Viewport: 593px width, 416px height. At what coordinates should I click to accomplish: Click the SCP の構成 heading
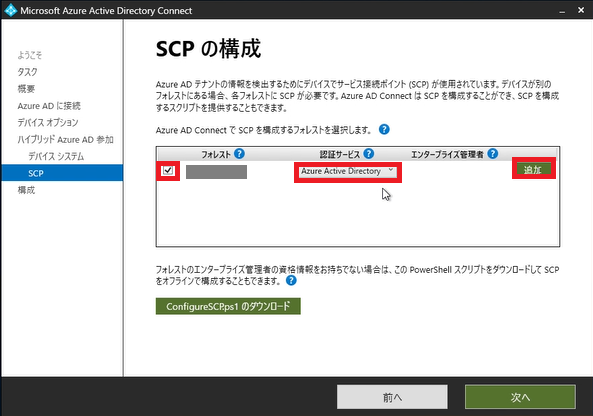coord(208,49)
